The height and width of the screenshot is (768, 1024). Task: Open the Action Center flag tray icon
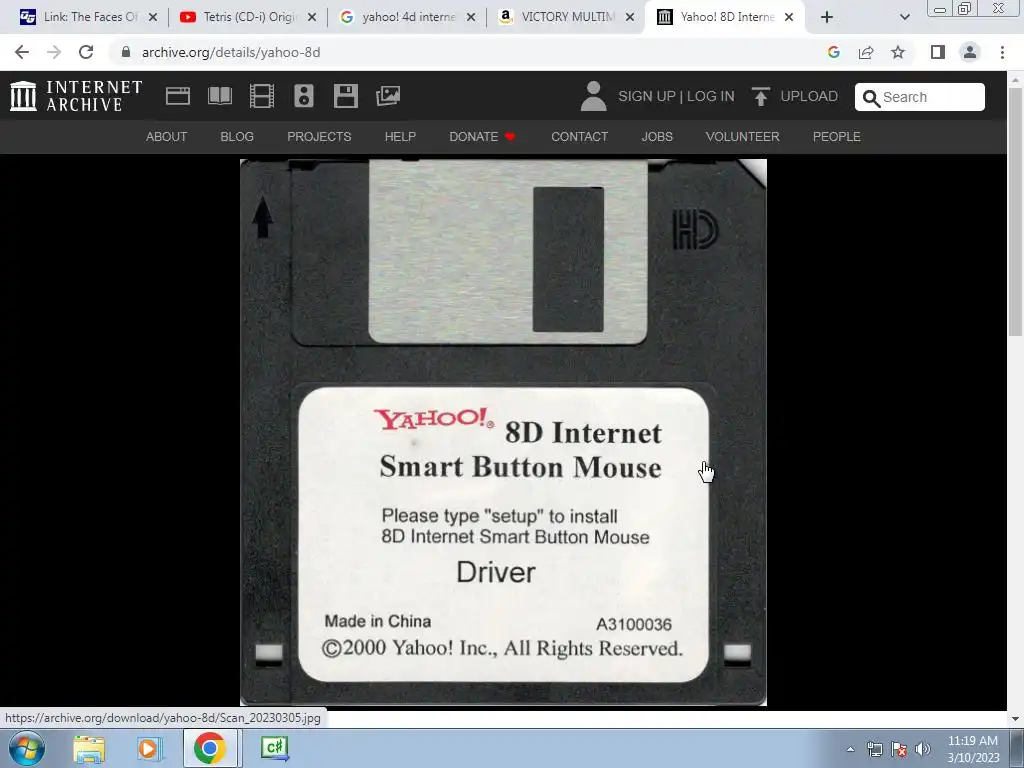tap(899, 749)
